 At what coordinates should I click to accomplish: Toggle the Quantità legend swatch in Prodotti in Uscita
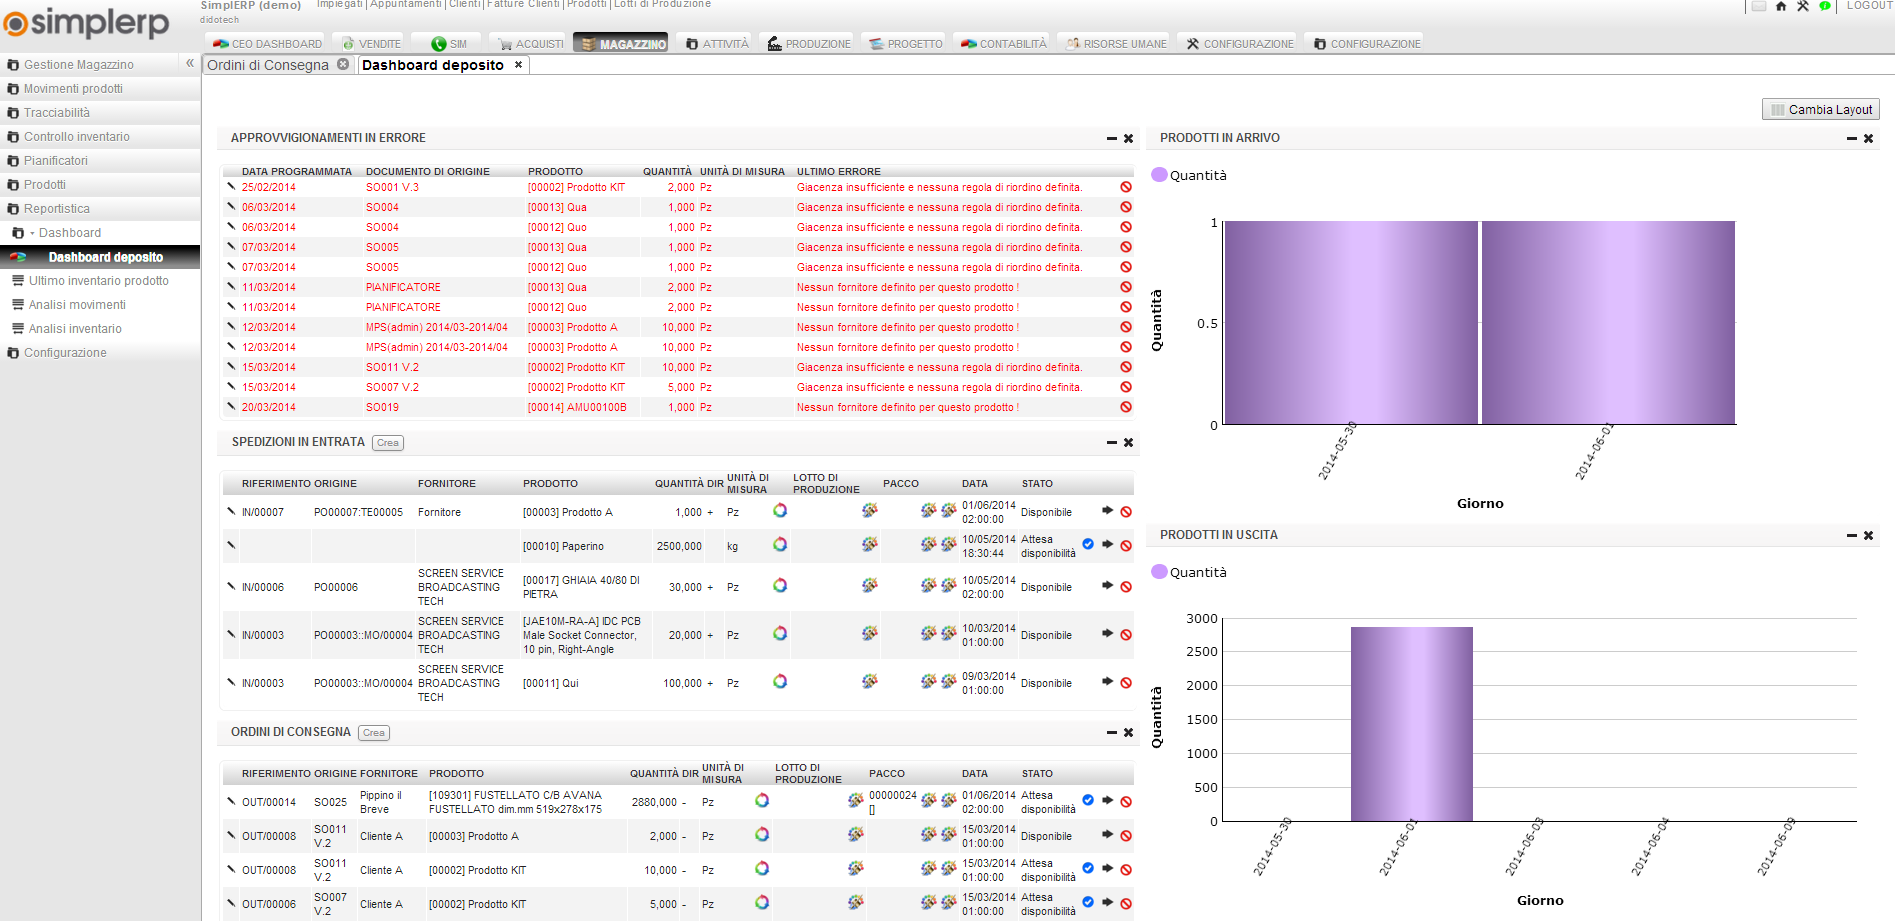pyautogui.click(x=1159, y=571)
